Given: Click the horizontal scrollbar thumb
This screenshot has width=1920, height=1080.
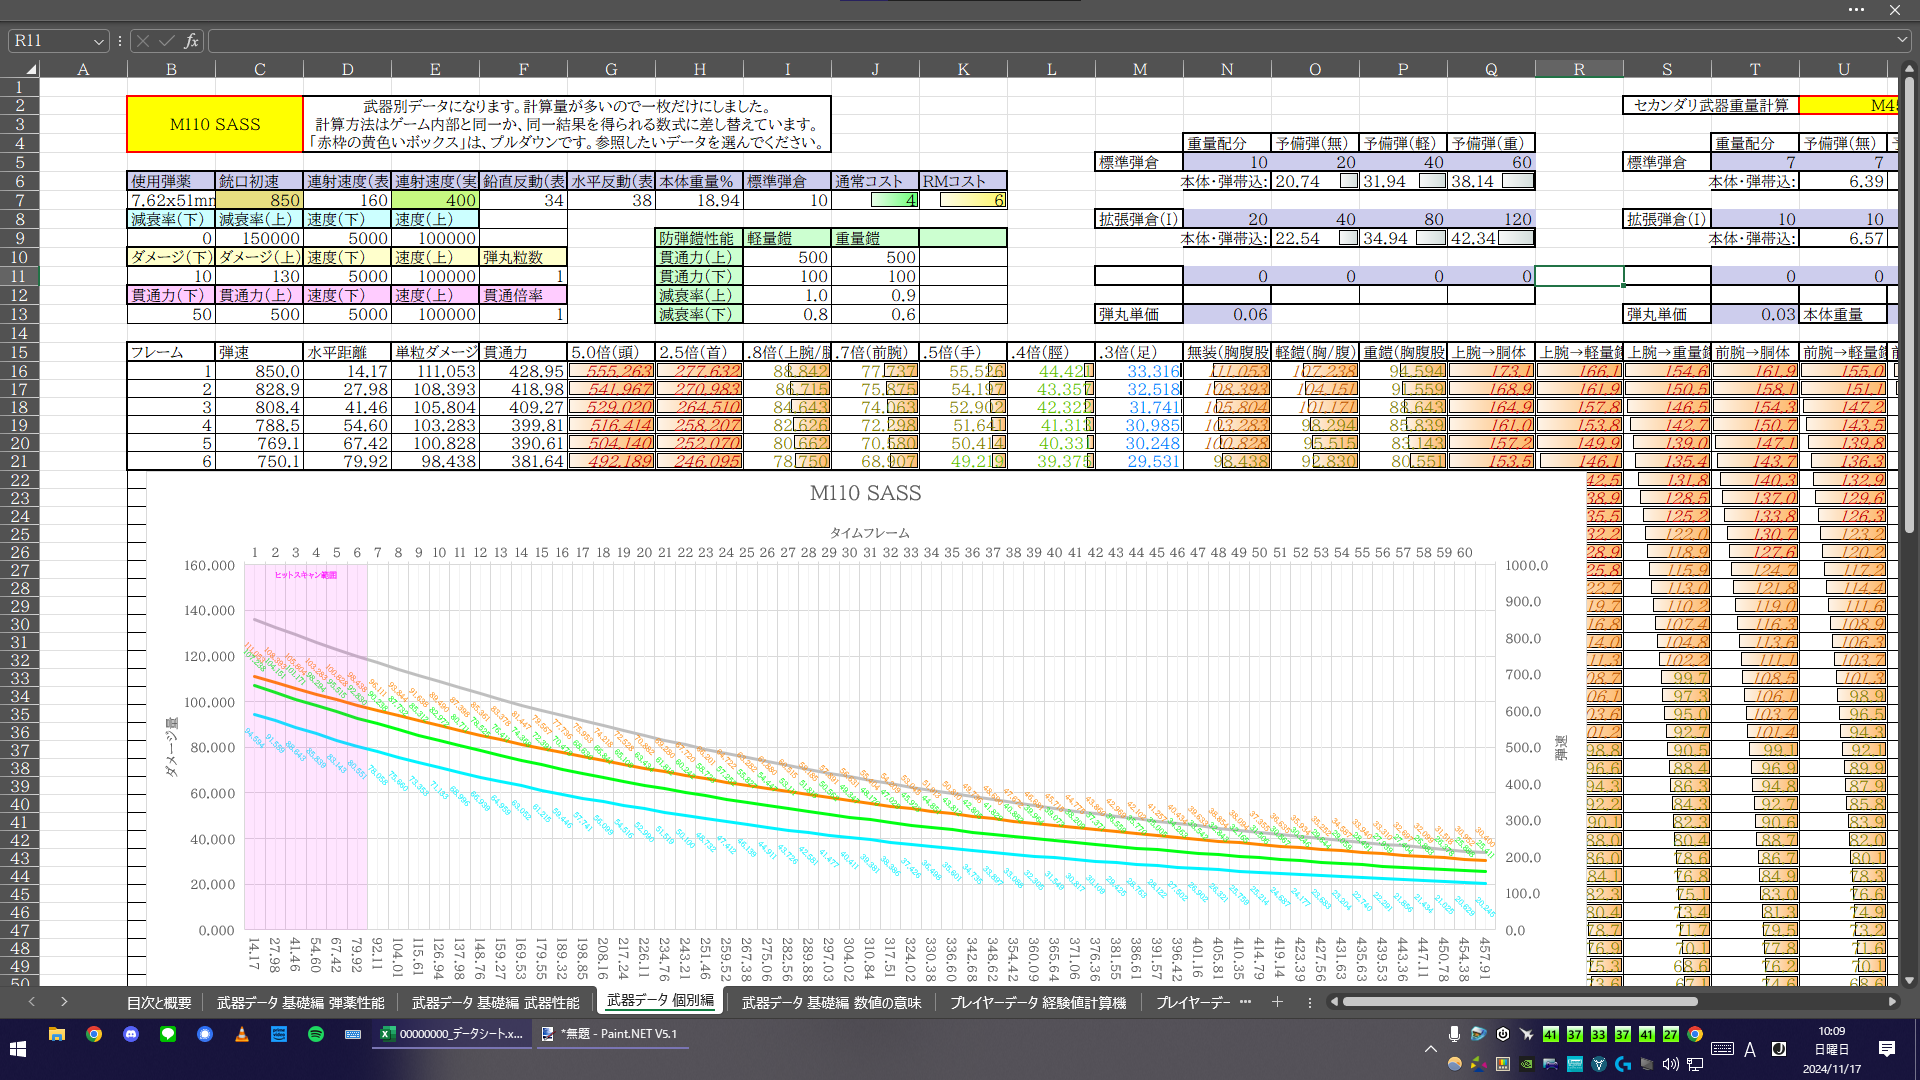Looking at the screenshot, I should point(1519,1001).
